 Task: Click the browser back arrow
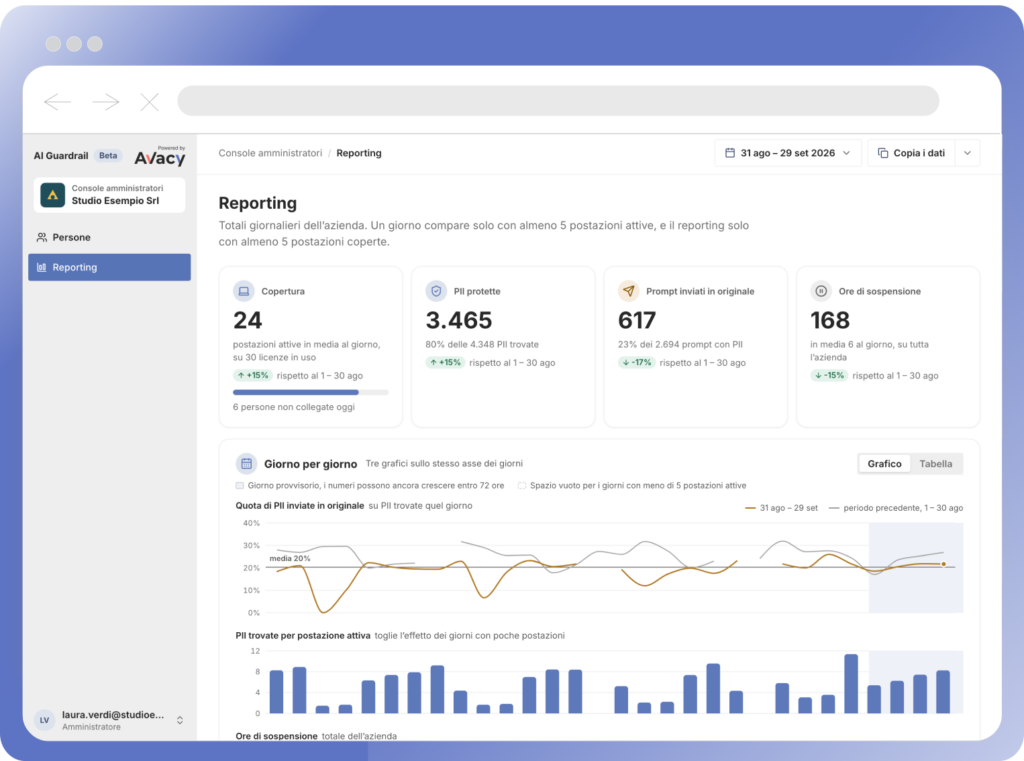(57, 102)
